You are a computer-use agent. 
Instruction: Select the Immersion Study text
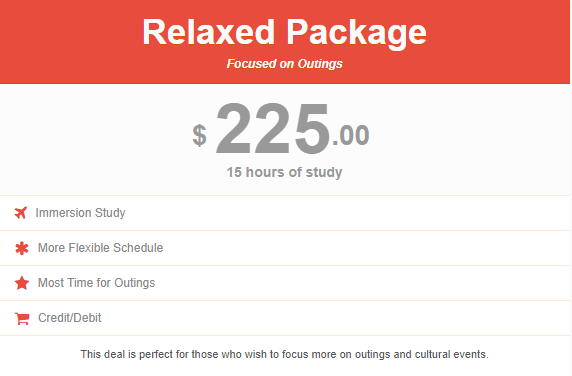[80, 213]
